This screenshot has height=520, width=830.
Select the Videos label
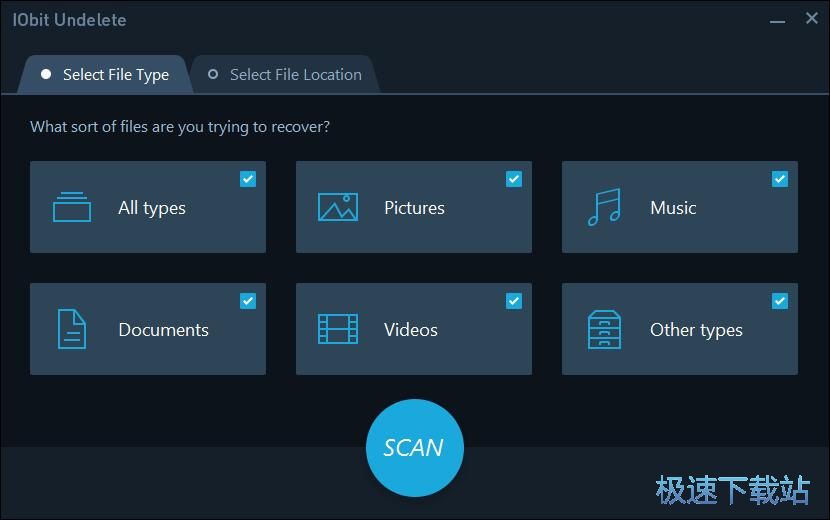(x=411, y=329)
